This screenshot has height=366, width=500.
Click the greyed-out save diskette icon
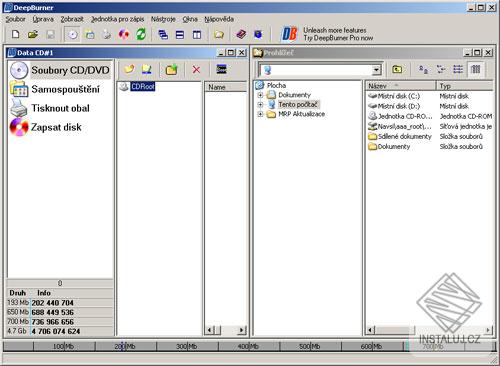tap(50, 34)
